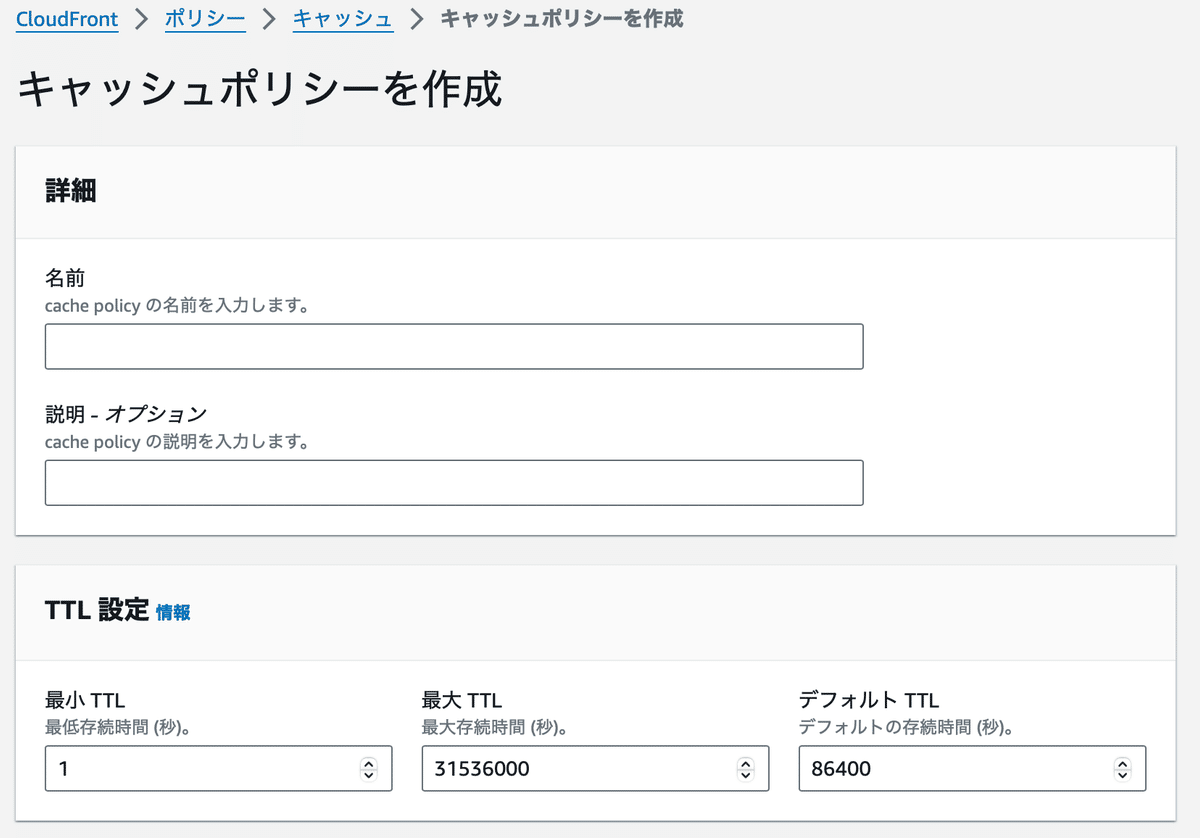Click the 説明 - オプション input field
The image size is (1200, 838).
(x=454, y=482)
